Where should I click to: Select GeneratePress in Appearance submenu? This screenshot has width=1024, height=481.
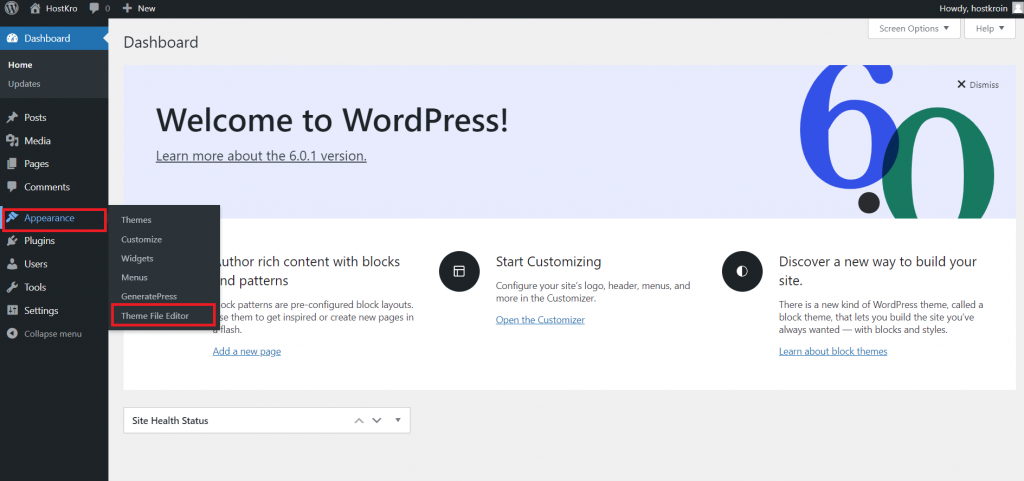(149, 296)
